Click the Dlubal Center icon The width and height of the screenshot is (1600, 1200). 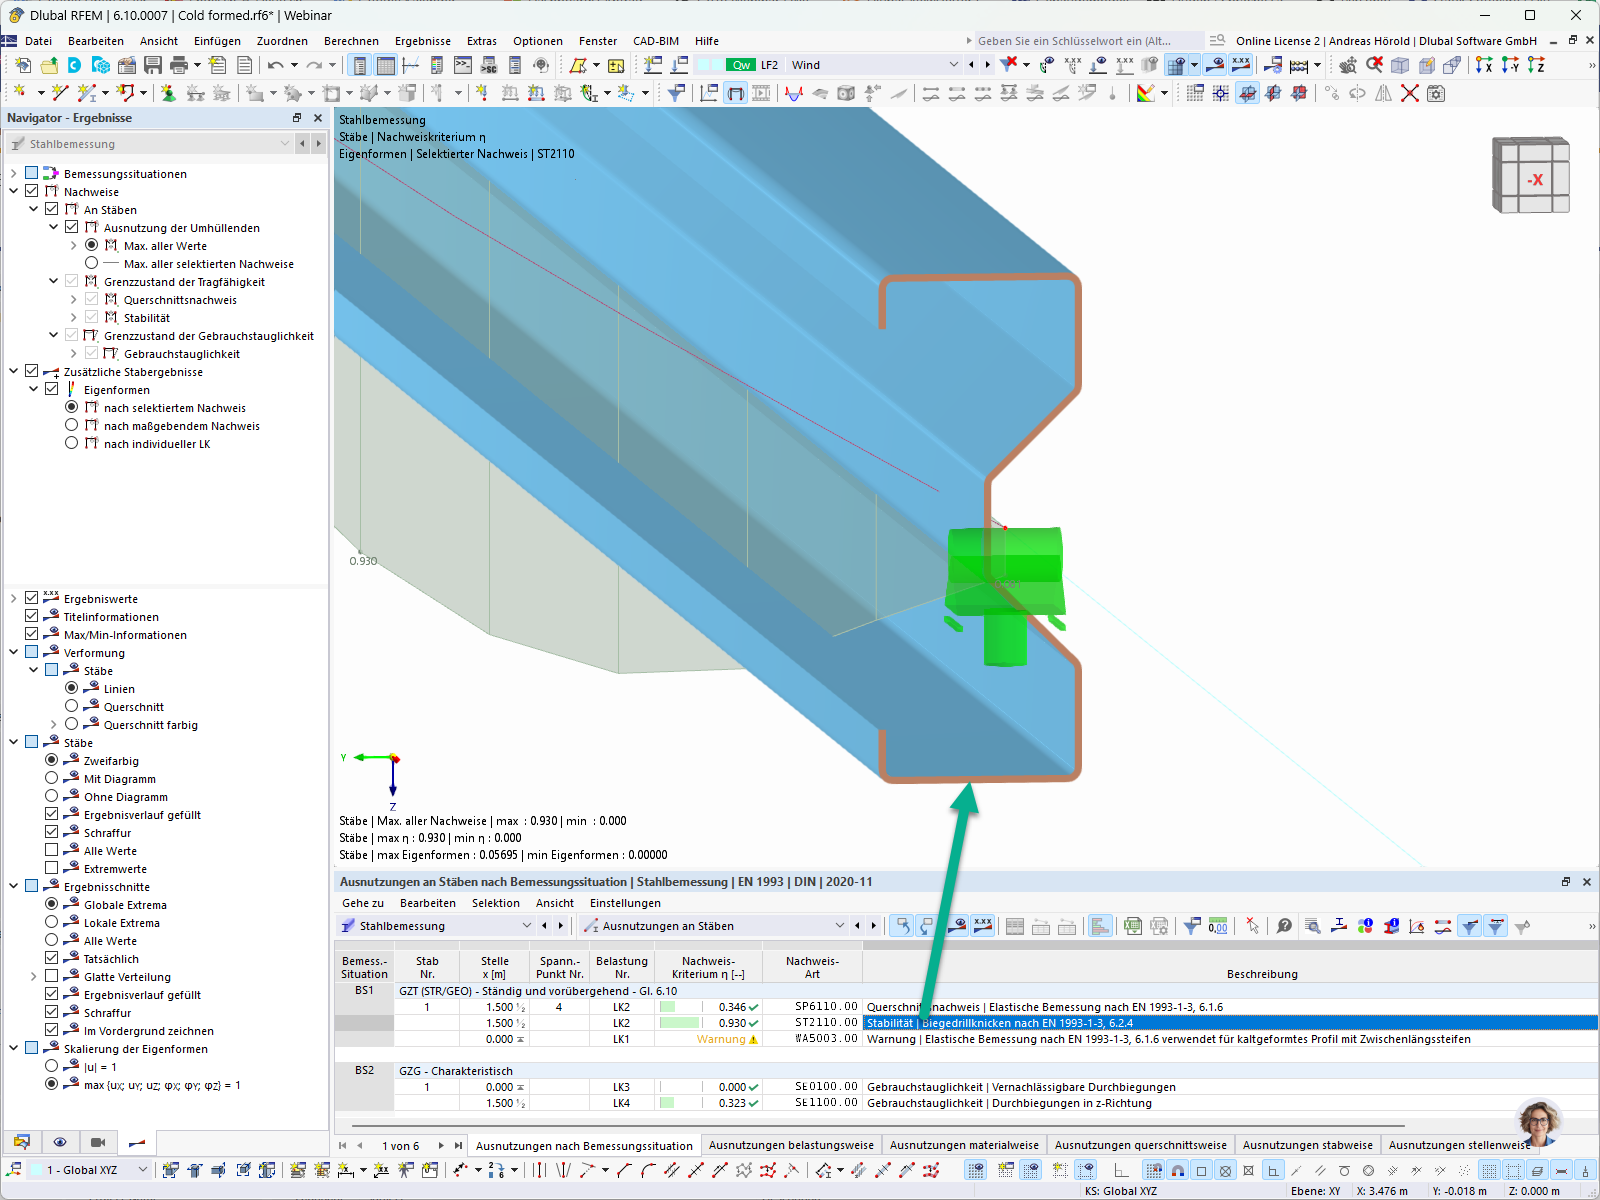(x=75, y=65)
